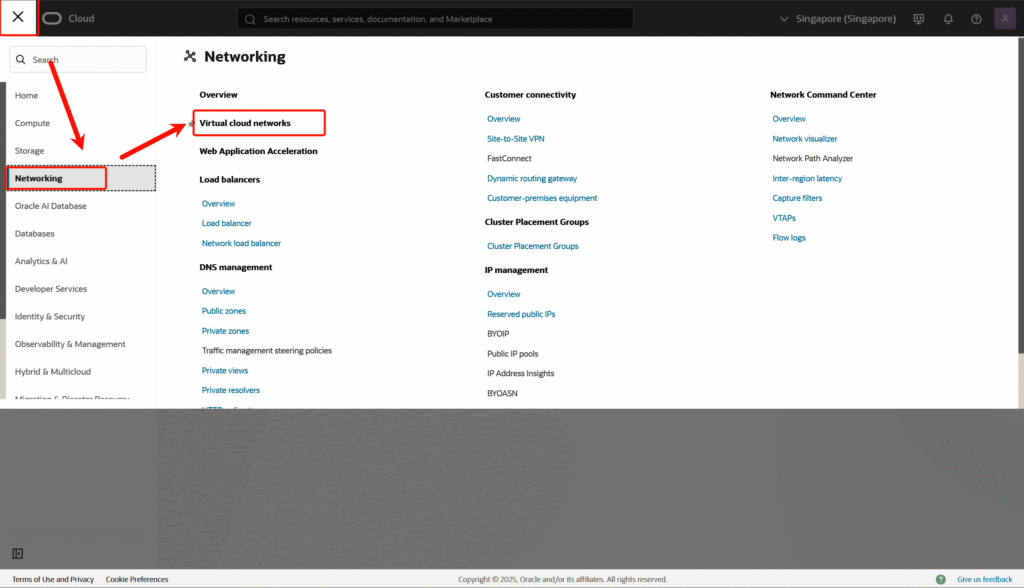Click the page's vertical scrollbar
1024x588 pixels.
click(1019, 200)
